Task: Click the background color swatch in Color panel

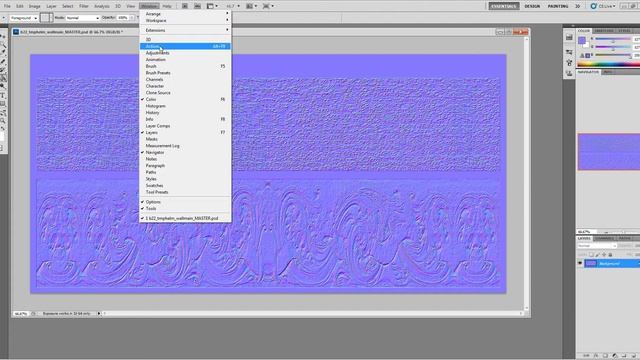Action: pyautogui.click(x=586, y=45)
